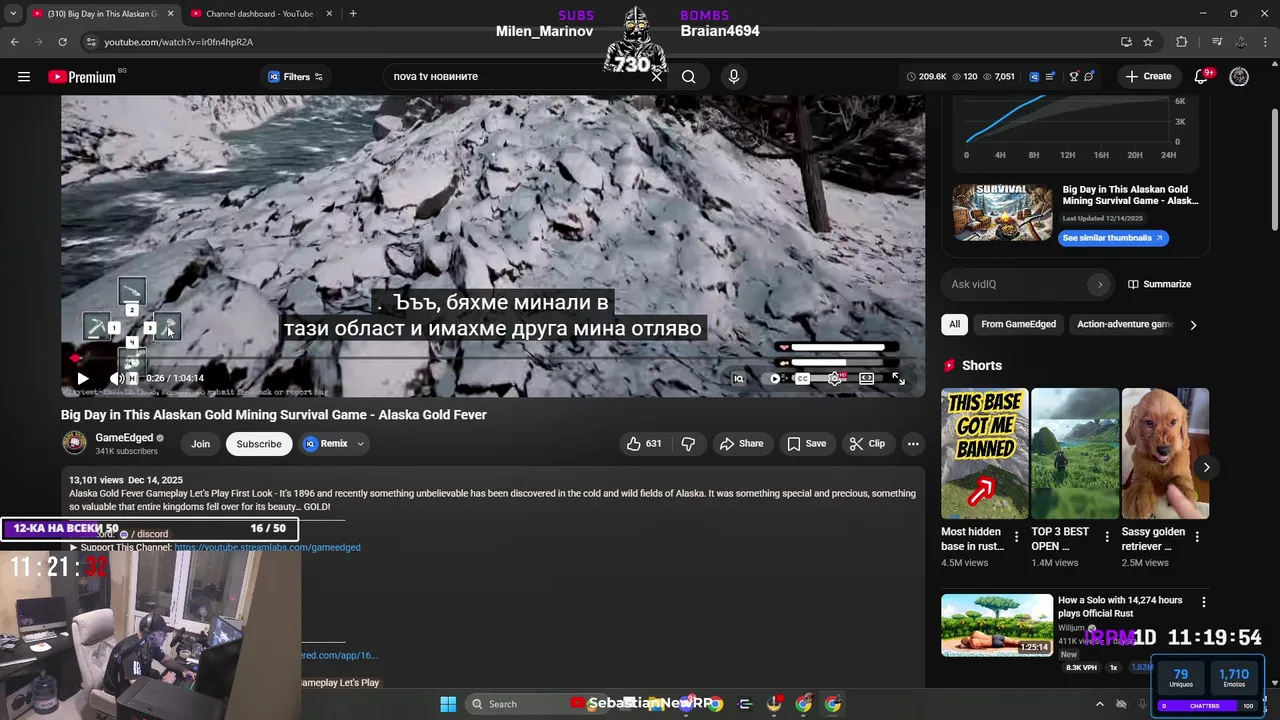
Task: Open Chrome extensions puzzle icon
Action: pos(1181,42)
